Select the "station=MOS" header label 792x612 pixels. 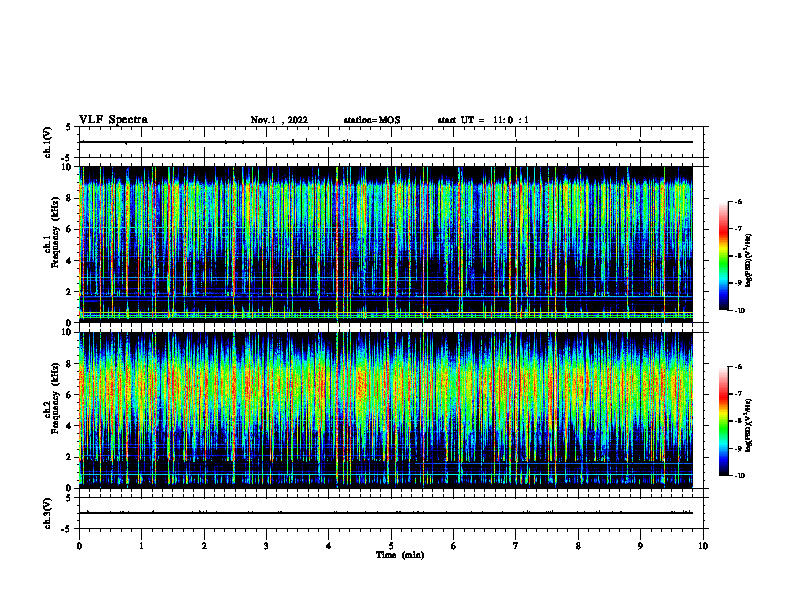coord(372,120)
